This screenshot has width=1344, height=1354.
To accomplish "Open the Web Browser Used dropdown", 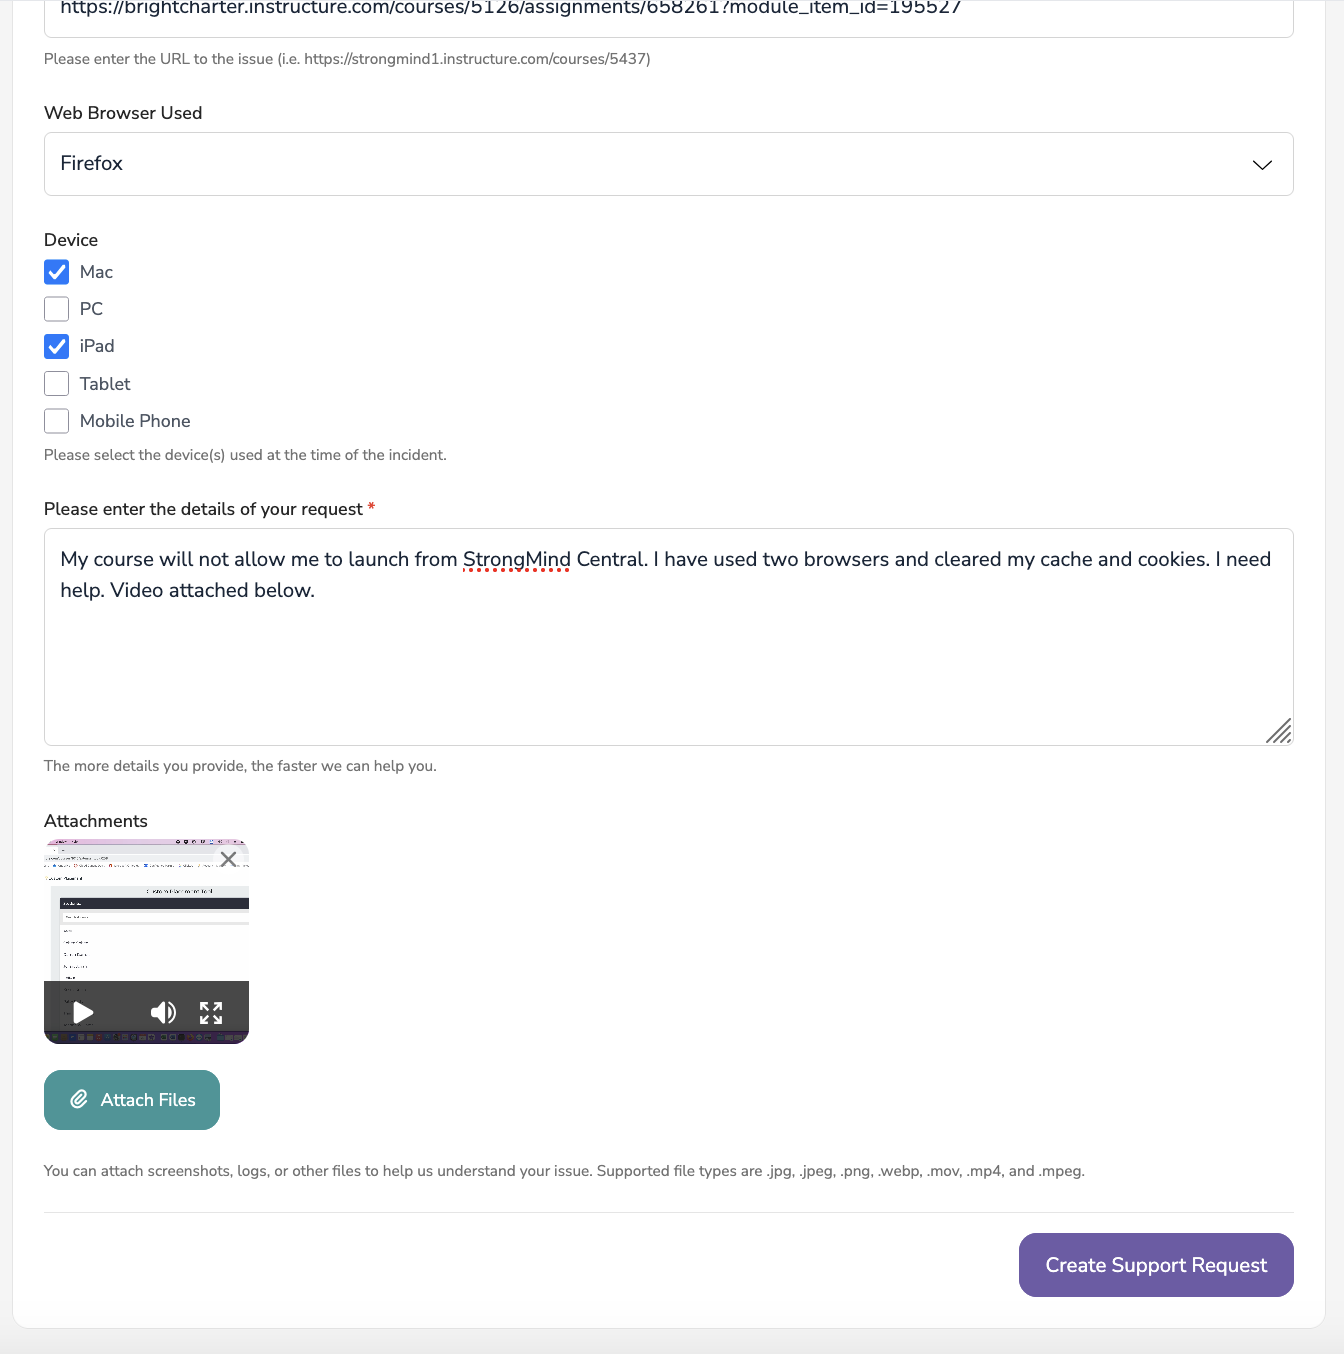I will click(x=668, y=164).
